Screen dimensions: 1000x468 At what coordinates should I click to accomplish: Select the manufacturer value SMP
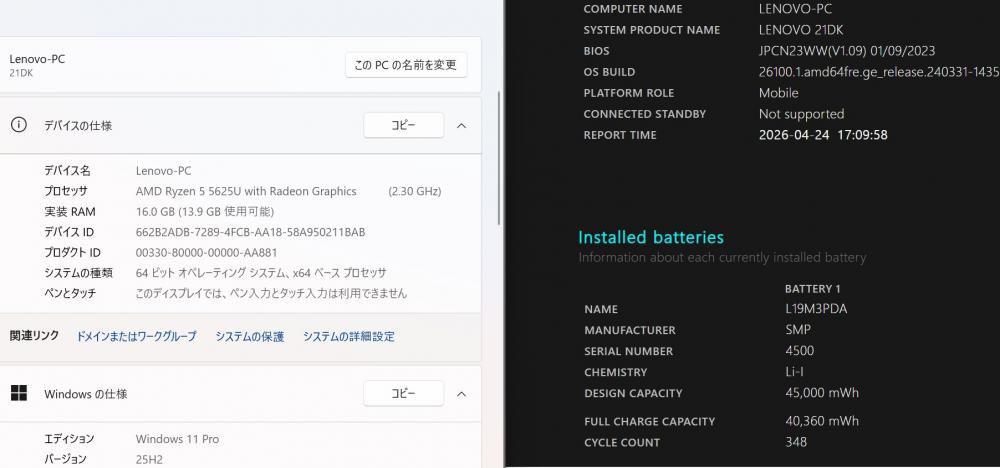point(798,330)
